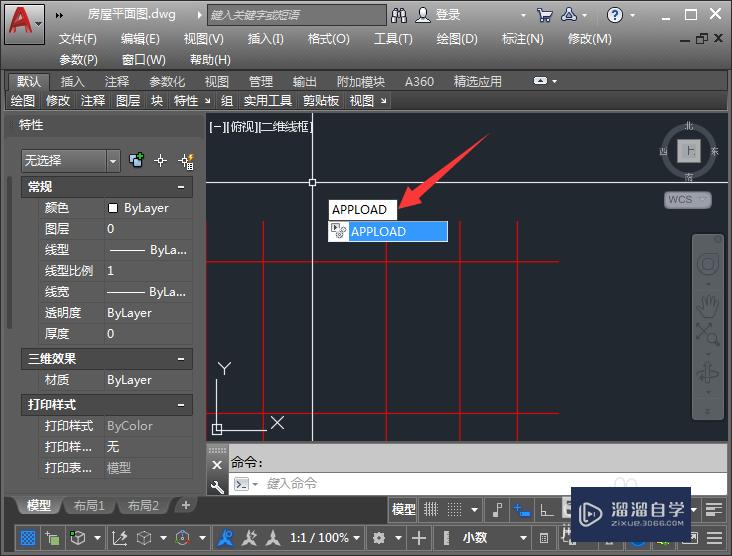The image size is (732, 556).
Task: Open the 修改(M) menu
Action: click(x=589, y=39)
